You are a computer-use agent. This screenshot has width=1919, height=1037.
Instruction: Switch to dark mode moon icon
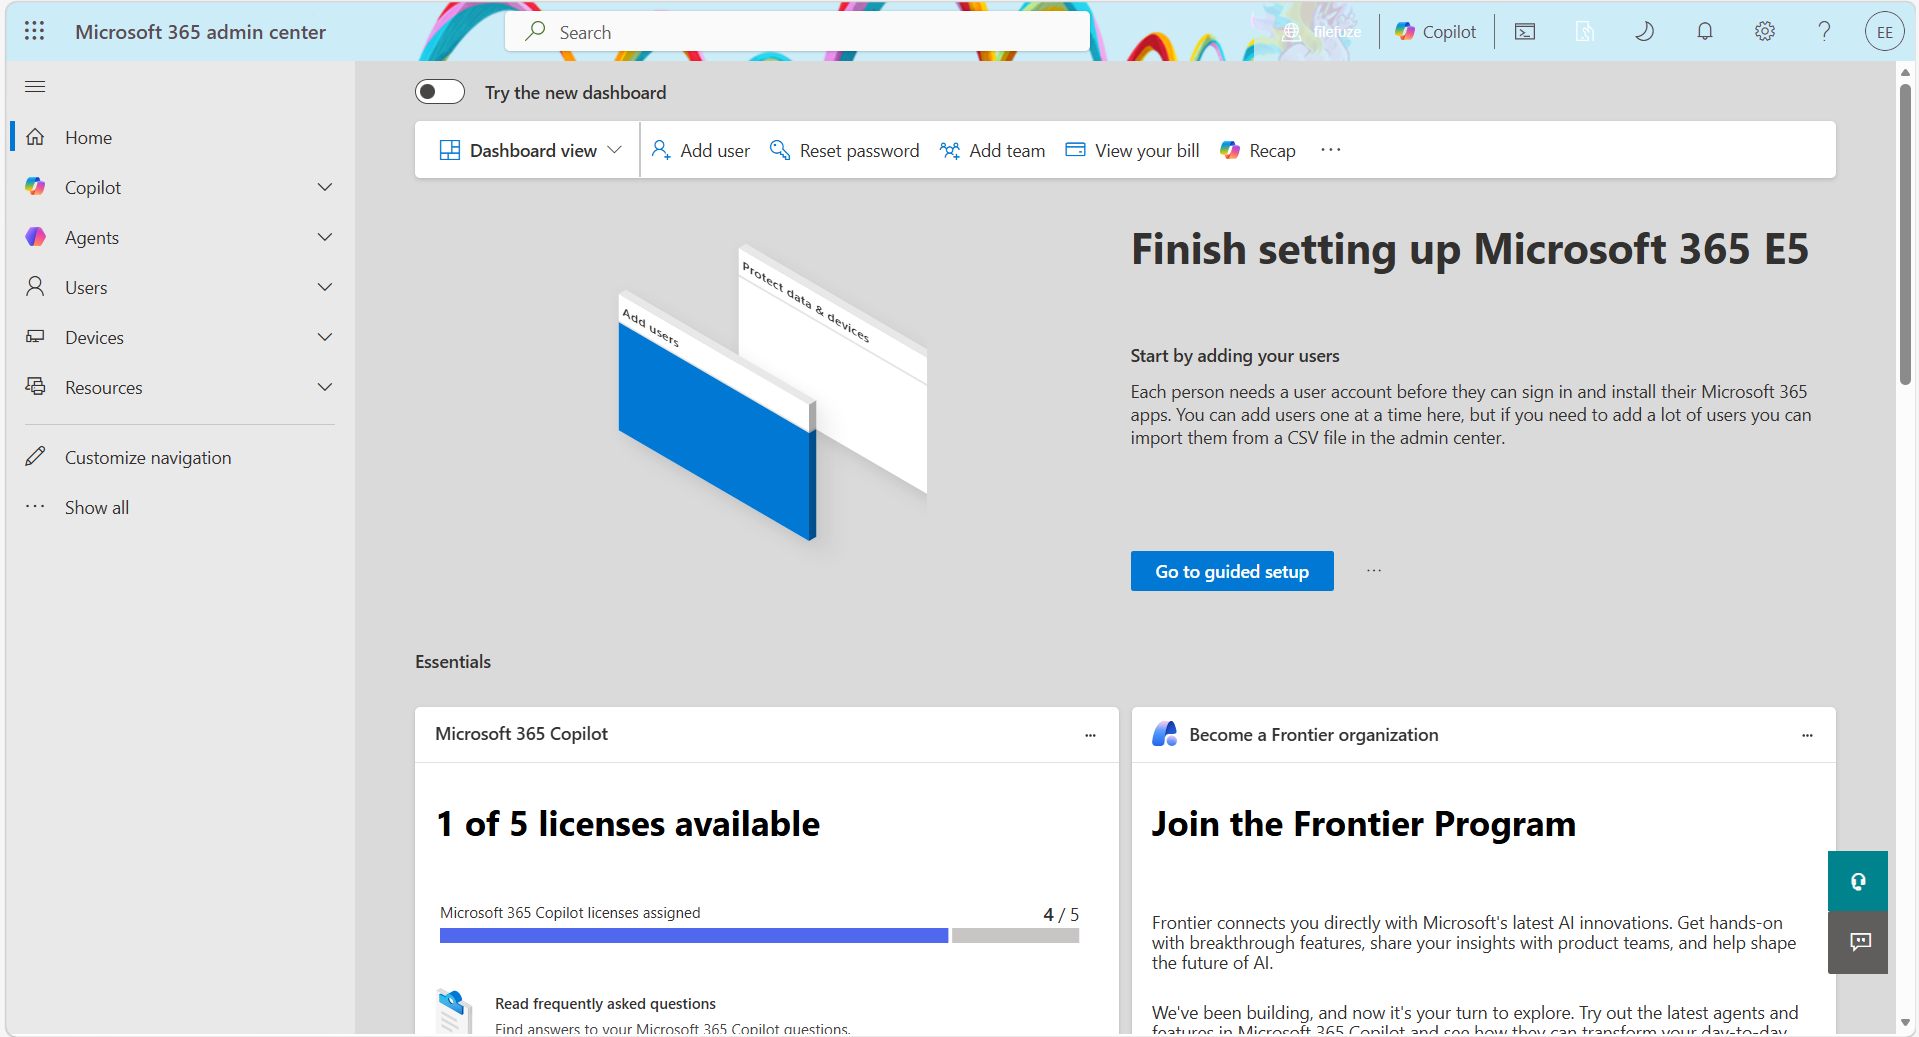click(x=1645, y=32)
